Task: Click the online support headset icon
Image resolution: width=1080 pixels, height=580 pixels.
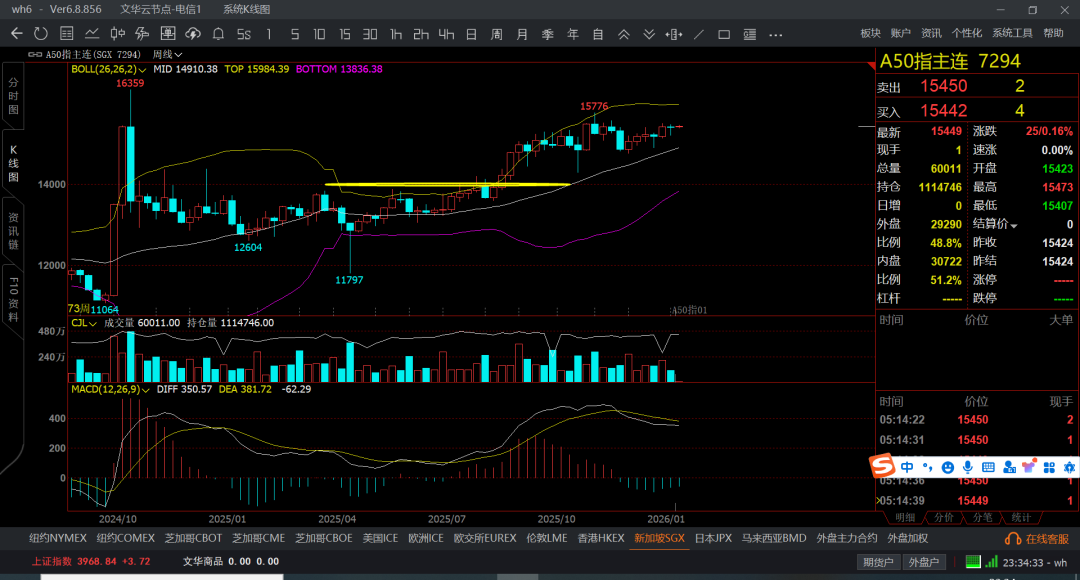Action: (x=1013, y=539)
